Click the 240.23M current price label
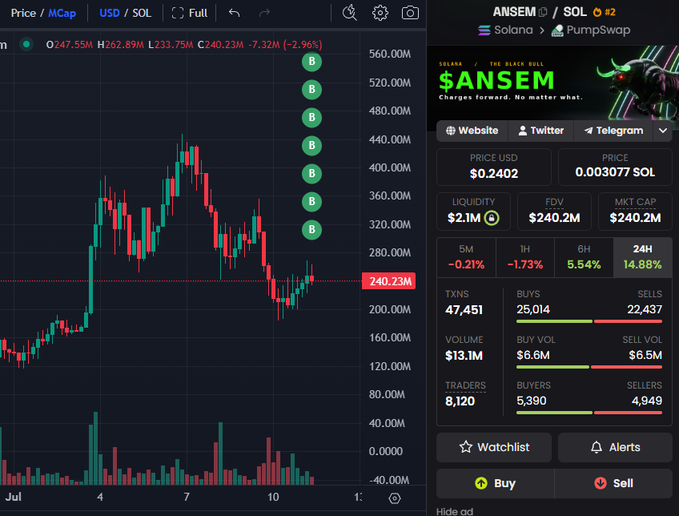The width and height of the screenshot is (679, 516). (x=388, y=281)
